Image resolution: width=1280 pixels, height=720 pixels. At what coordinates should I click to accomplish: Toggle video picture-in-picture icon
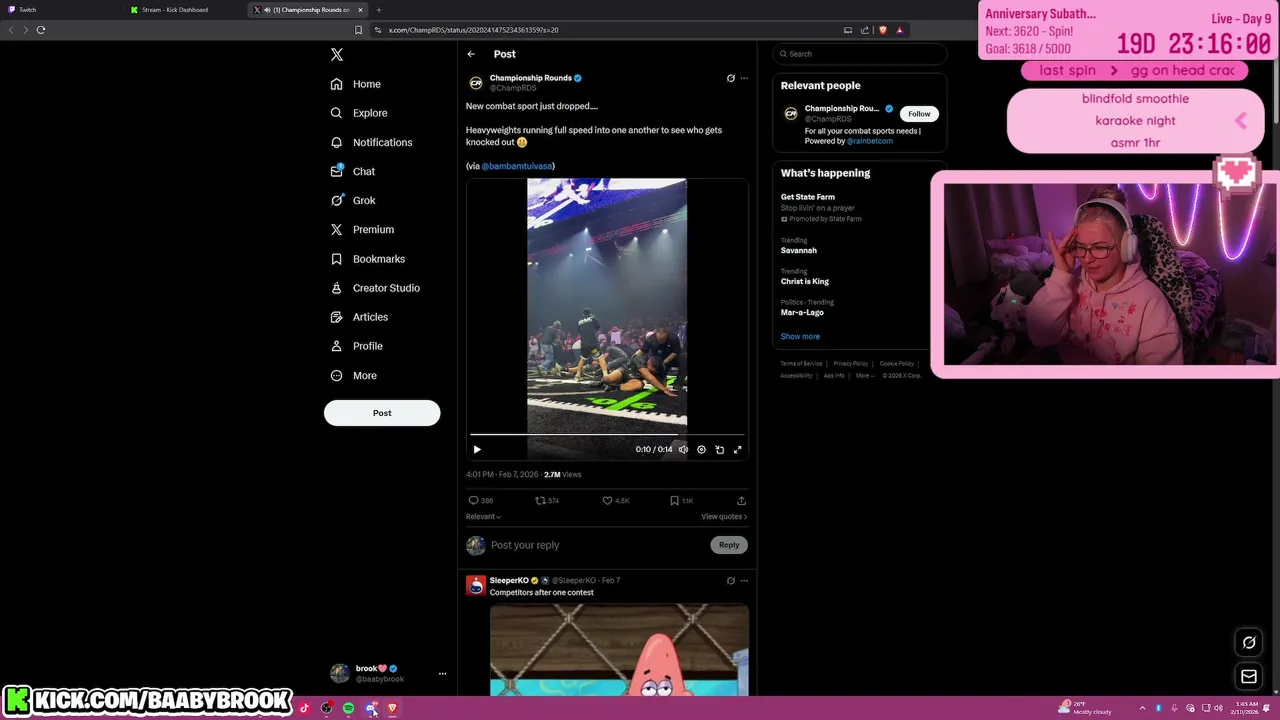point(720,450)
